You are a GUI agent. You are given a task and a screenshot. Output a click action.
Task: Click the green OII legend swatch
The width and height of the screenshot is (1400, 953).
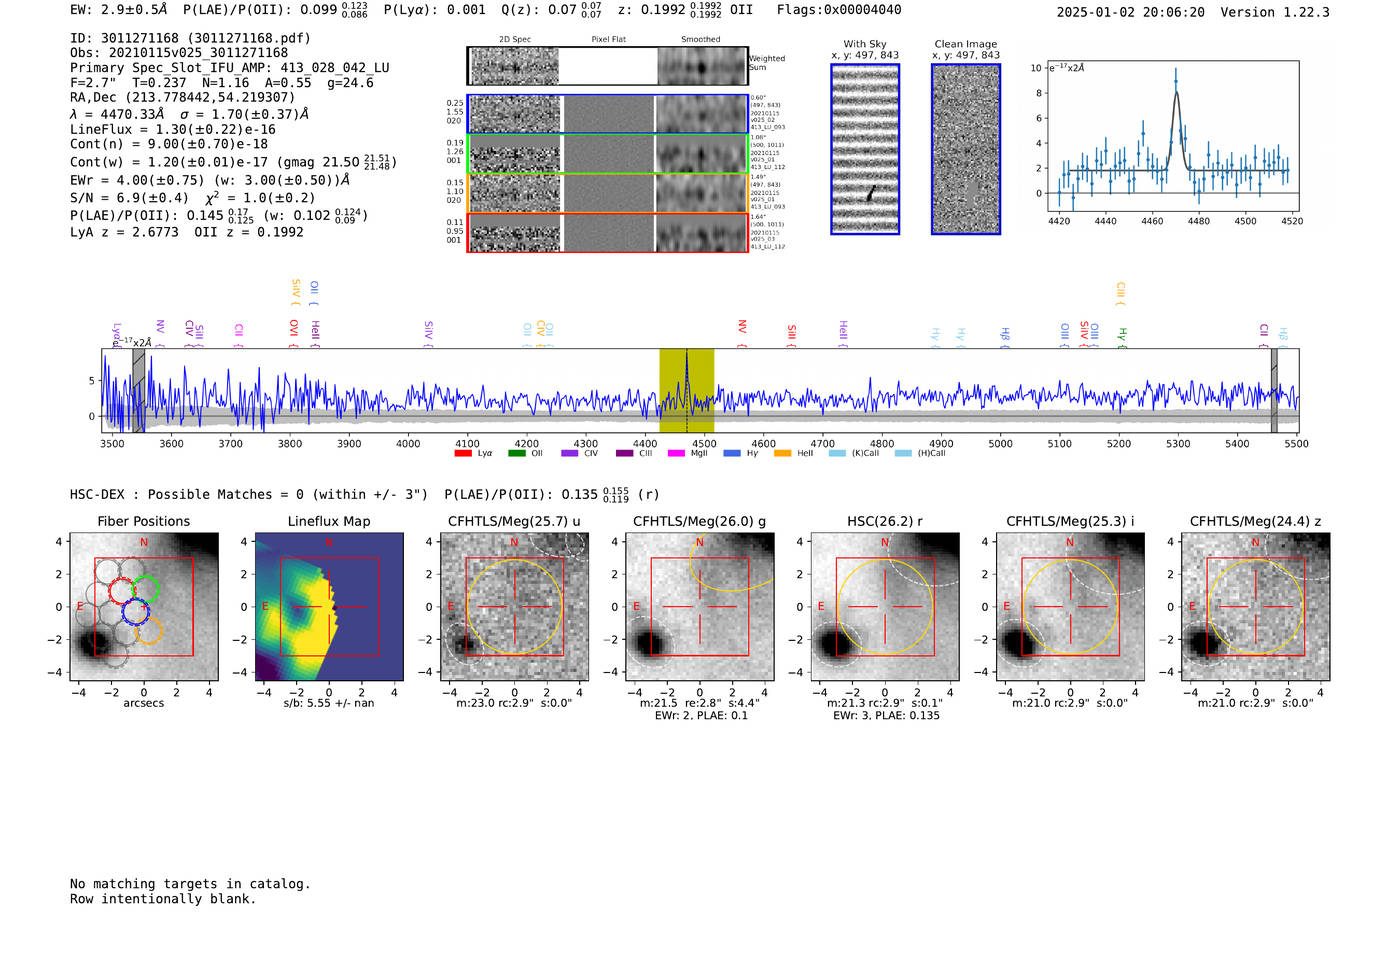tap(516, 454)
